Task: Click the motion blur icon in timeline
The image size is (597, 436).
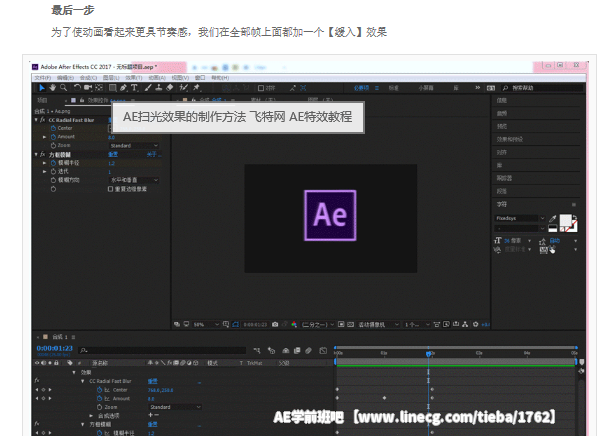Action: (x=308, y=350)
